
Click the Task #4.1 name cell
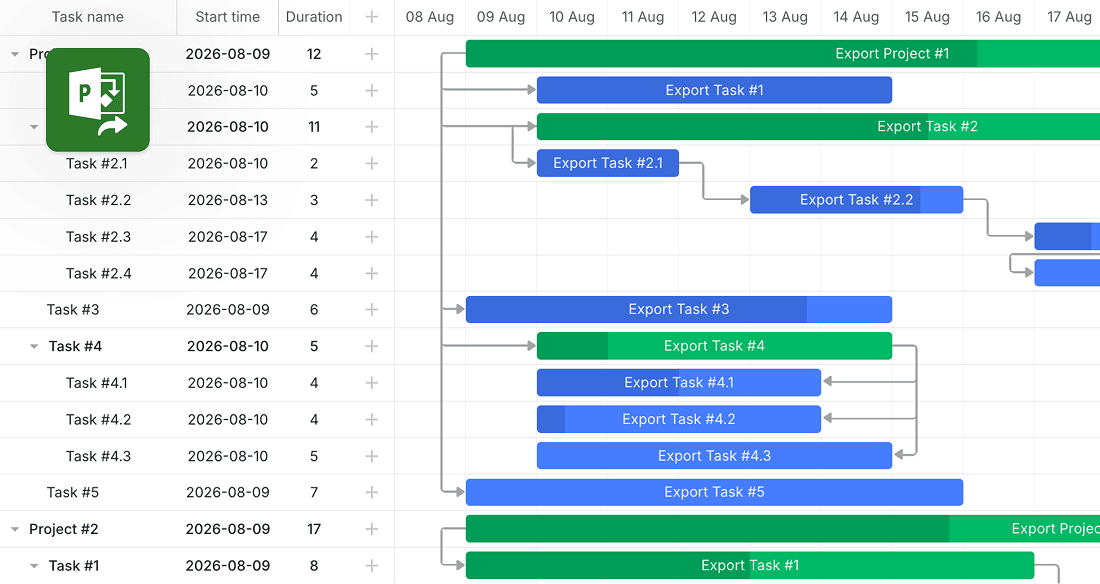pyautogui.click(x=97, y=383)
